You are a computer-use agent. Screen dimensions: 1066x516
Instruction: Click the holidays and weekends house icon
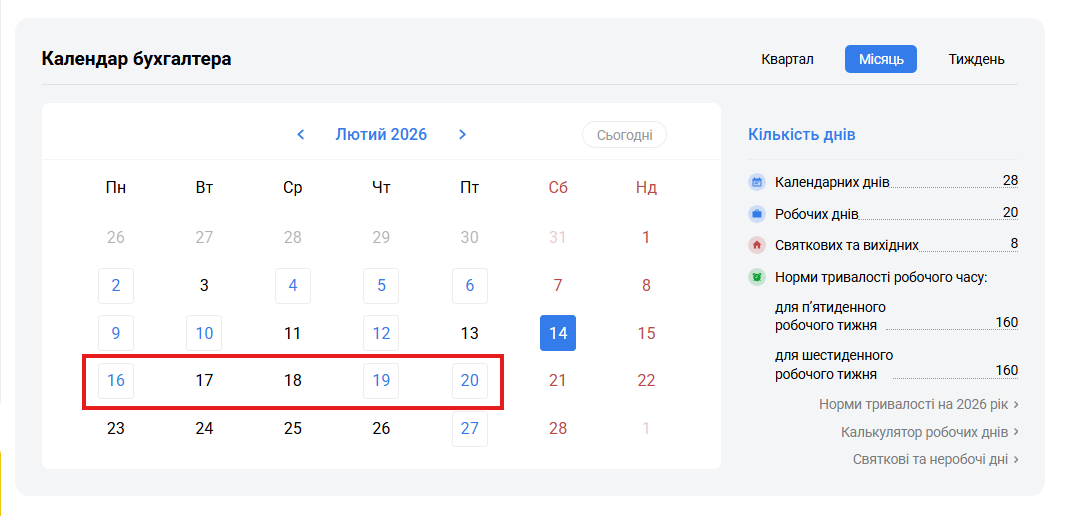(x=757, y=245)
